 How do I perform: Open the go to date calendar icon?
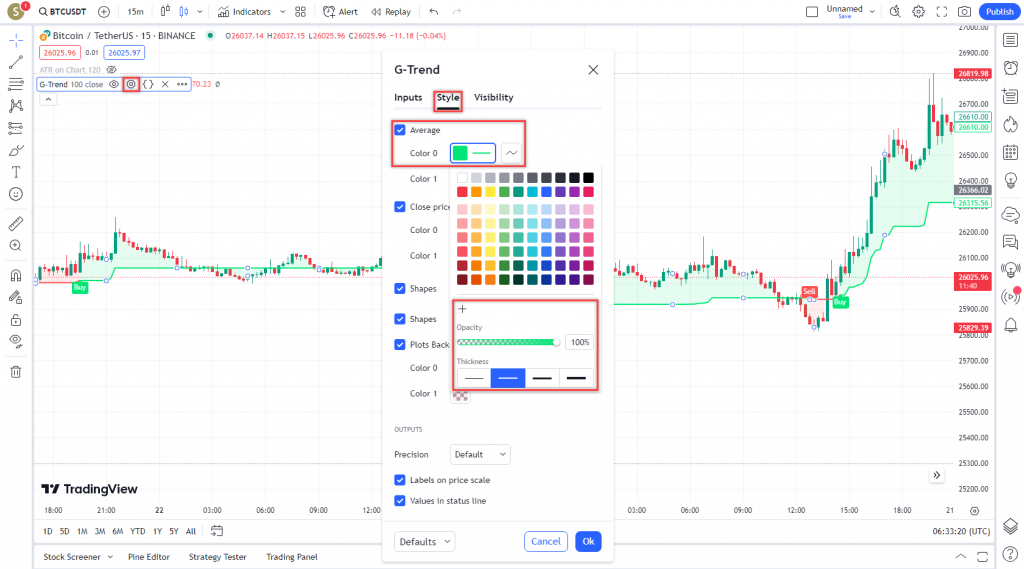(x=217, y=531)
